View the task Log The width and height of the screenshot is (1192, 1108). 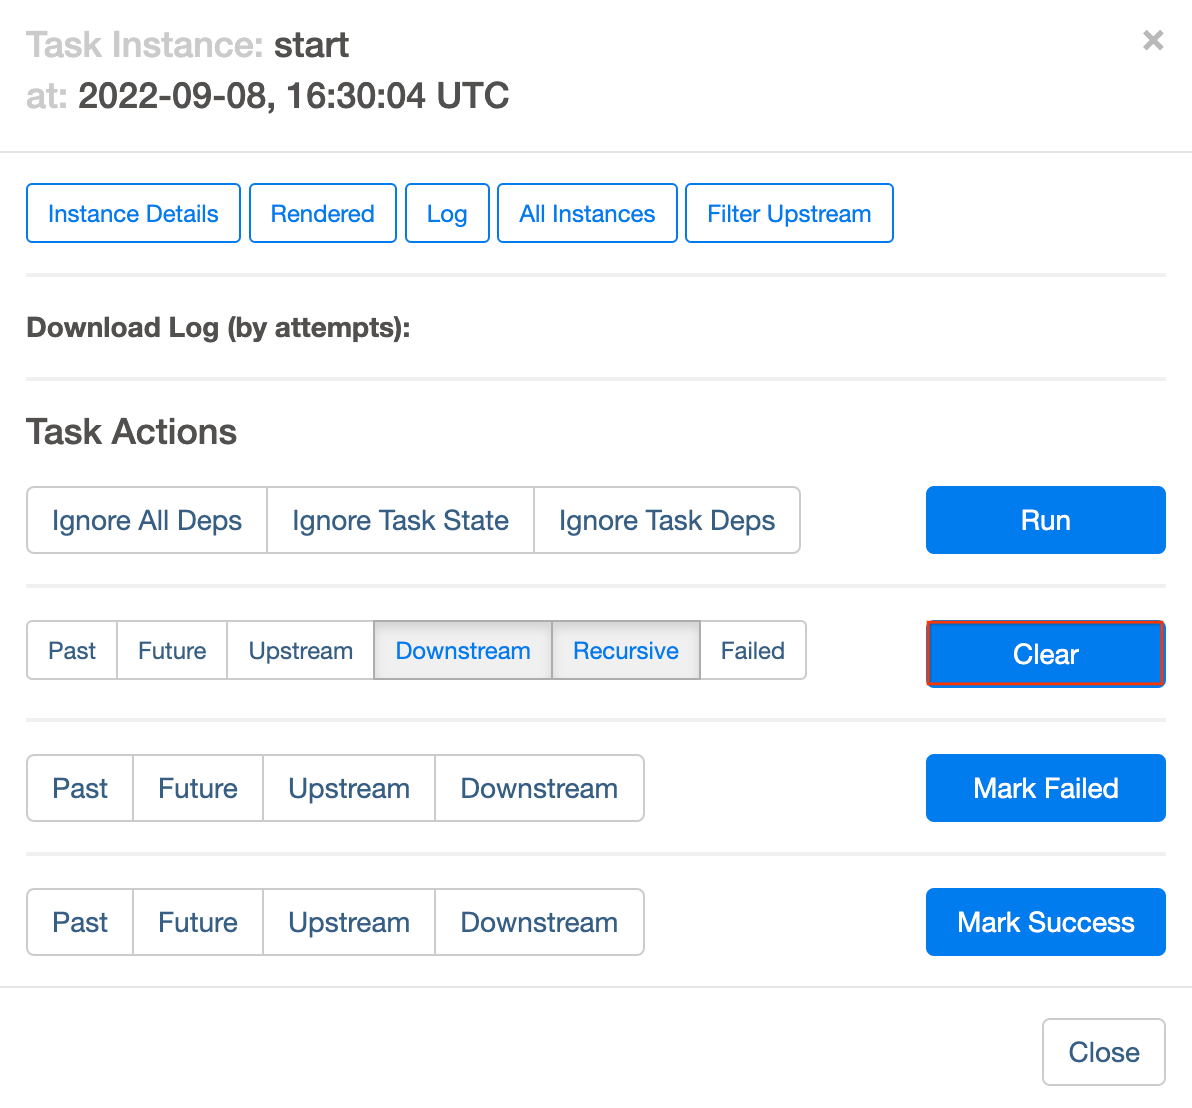click(x=447, y=213)
